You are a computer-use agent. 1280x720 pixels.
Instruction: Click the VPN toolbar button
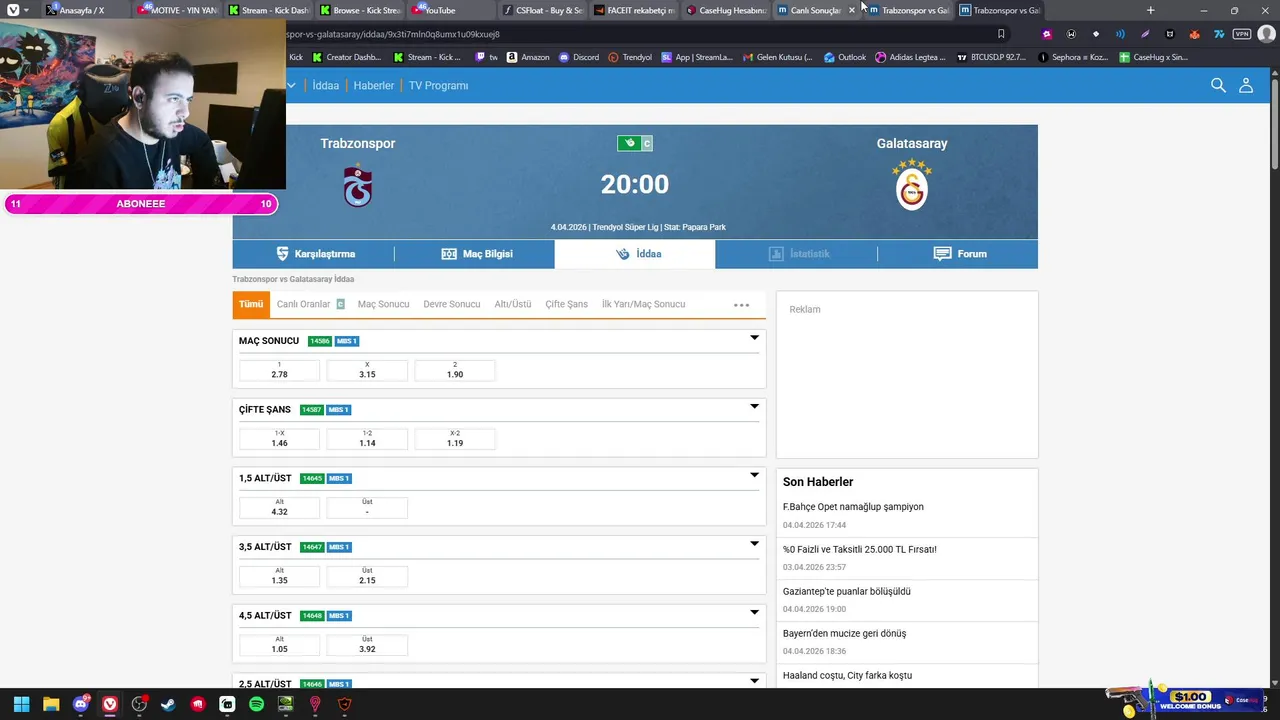[1242, 34]
